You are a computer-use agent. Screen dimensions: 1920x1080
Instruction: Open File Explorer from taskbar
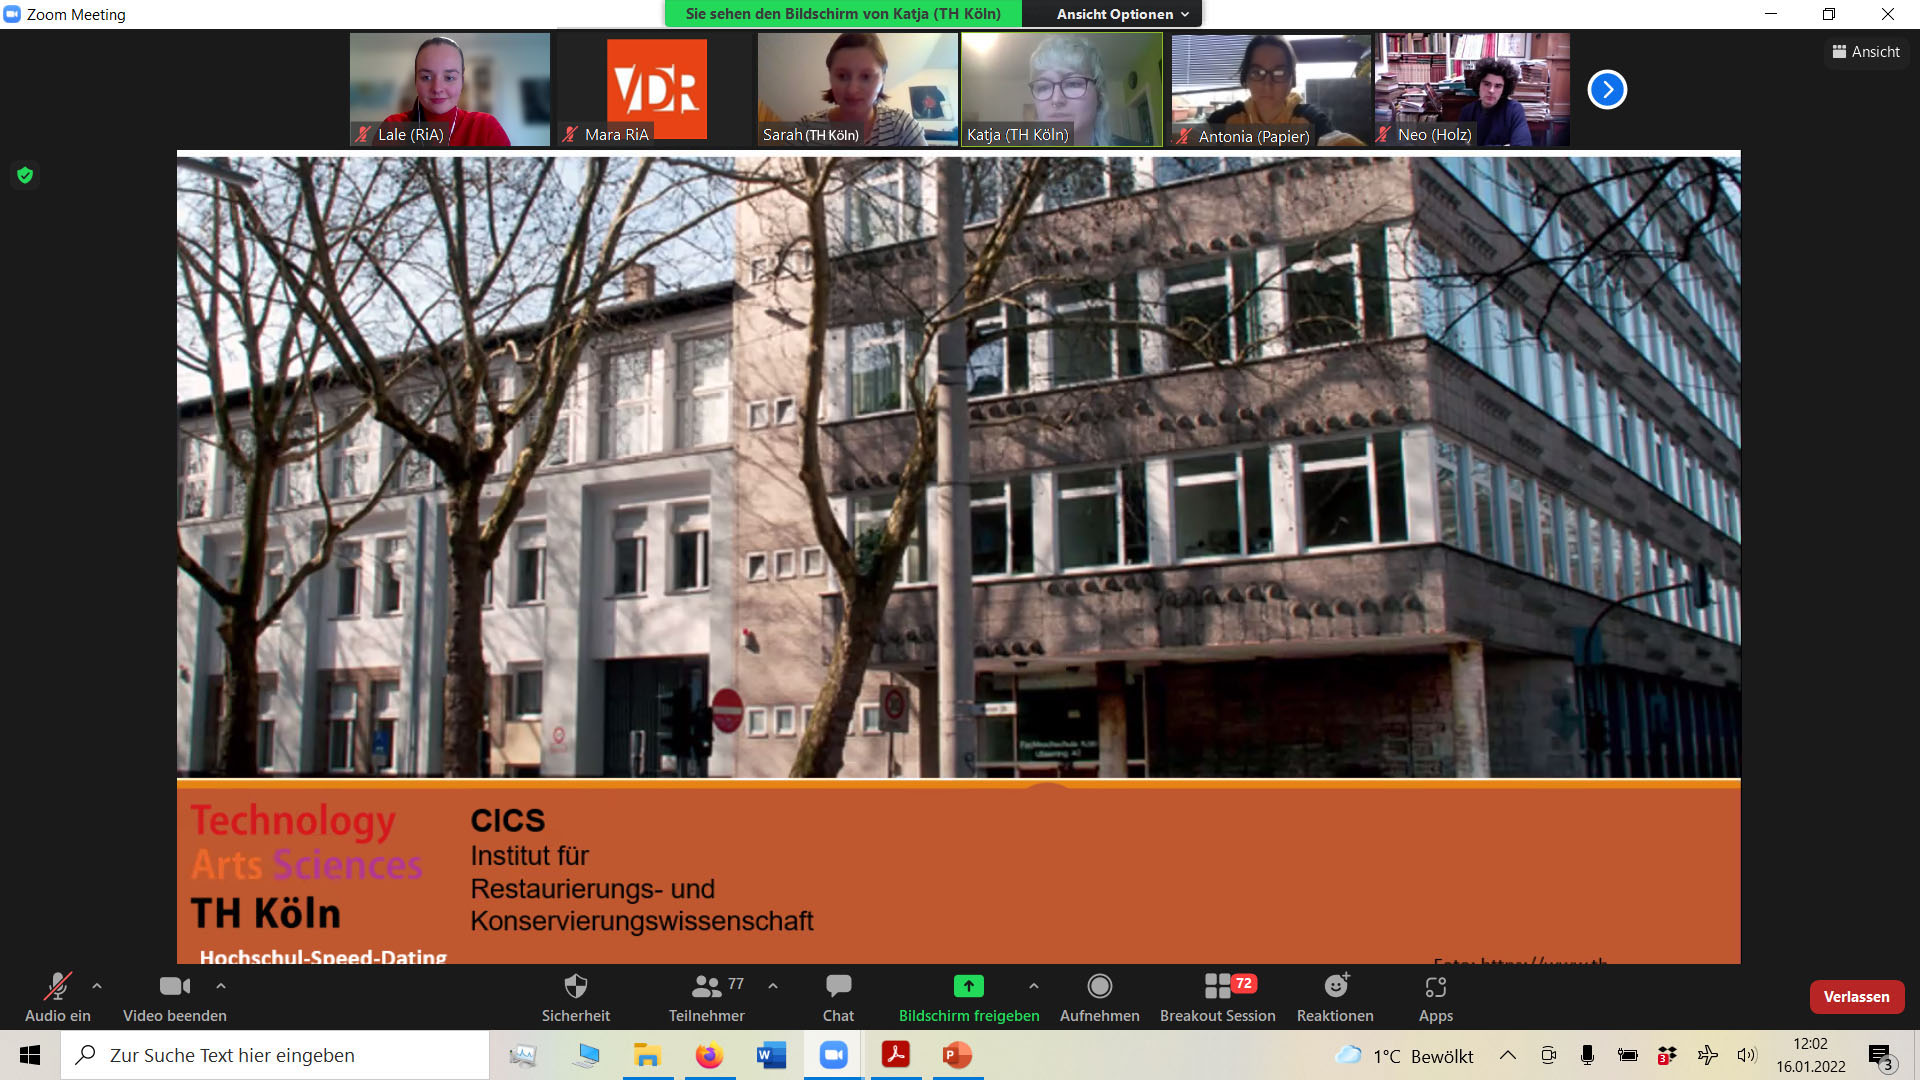click(x=647, y=1055)
